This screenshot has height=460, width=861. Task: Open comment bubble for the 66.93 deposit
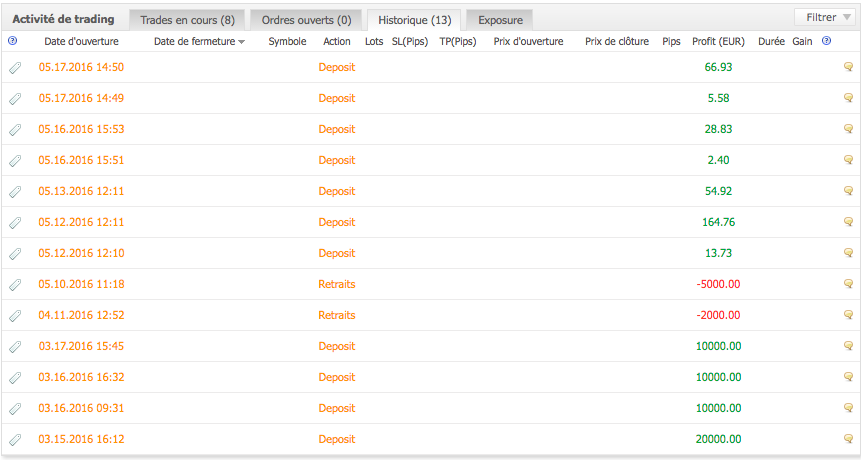click(848, 68)
